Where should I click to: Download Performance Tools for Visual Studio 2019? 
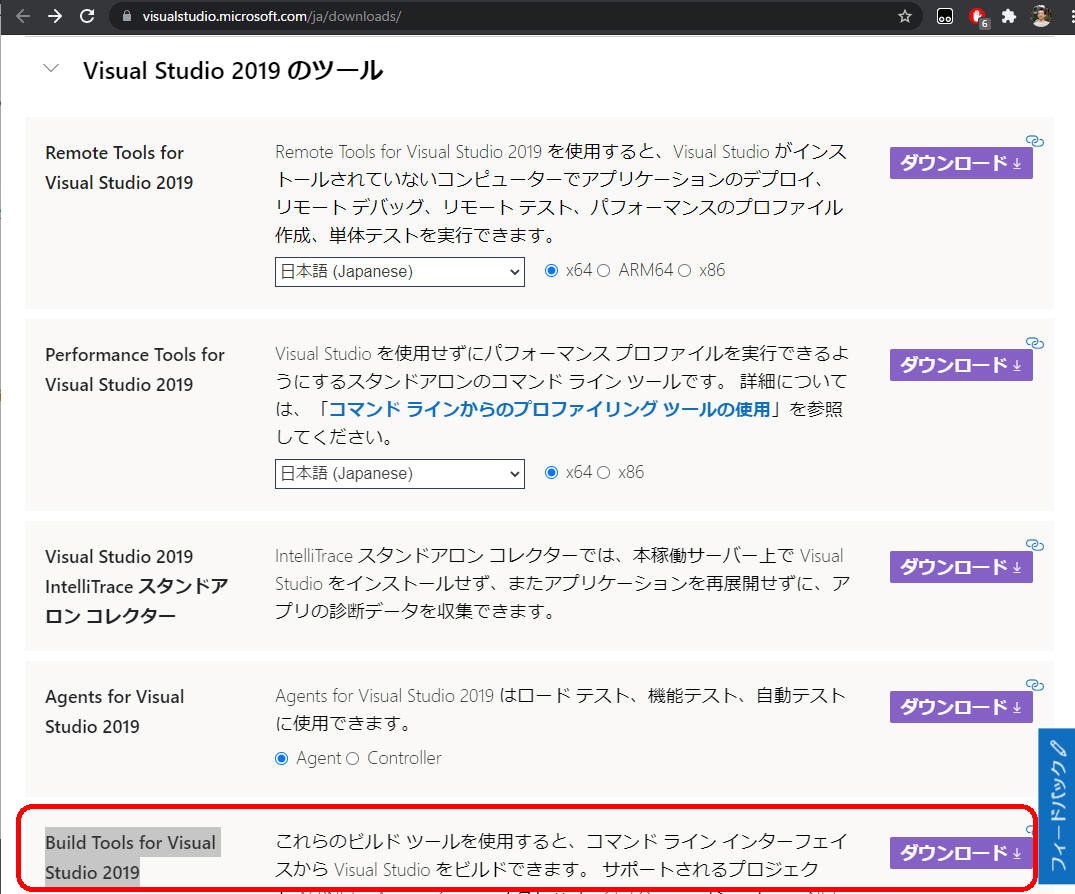coord(961,365)
